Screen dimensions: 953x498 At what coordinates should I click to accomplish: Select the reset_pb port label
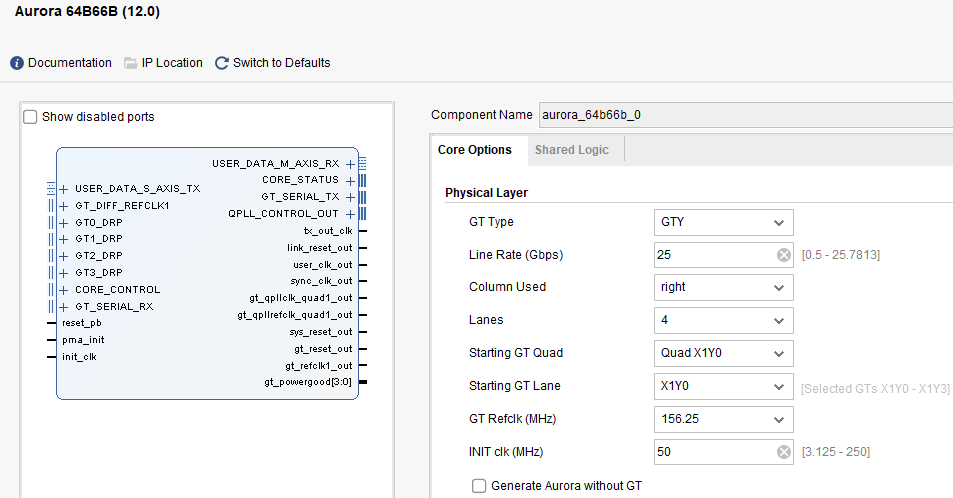pos(81,323)
